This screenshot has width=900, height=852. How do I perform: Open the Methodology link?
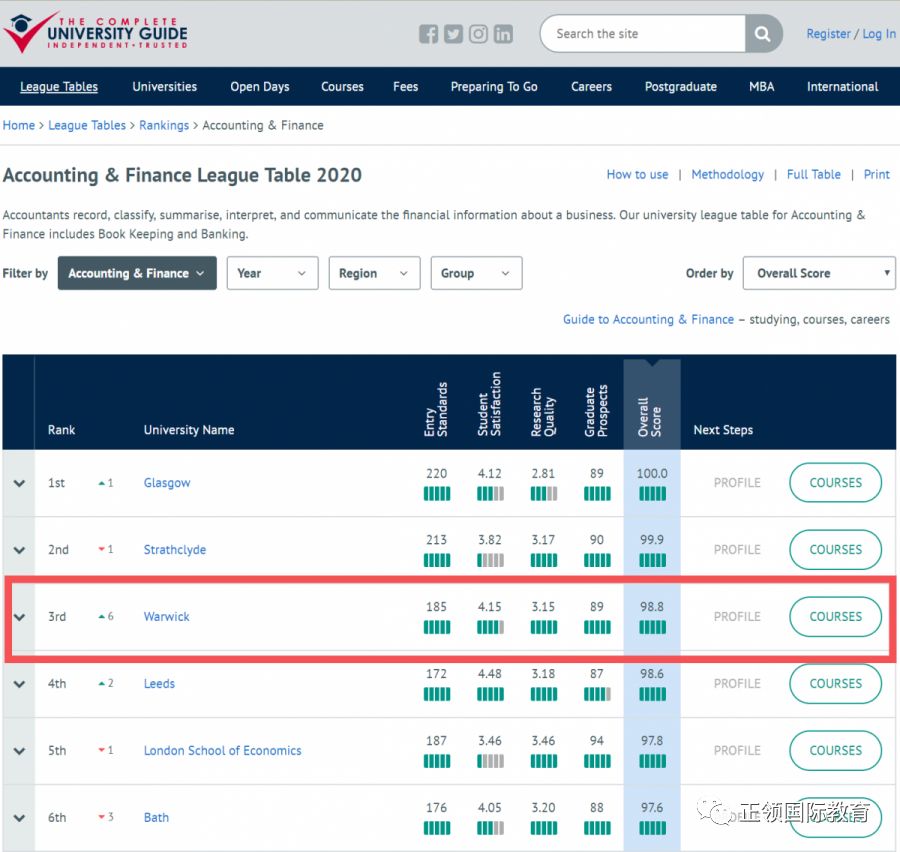click(x=727, y=175)
